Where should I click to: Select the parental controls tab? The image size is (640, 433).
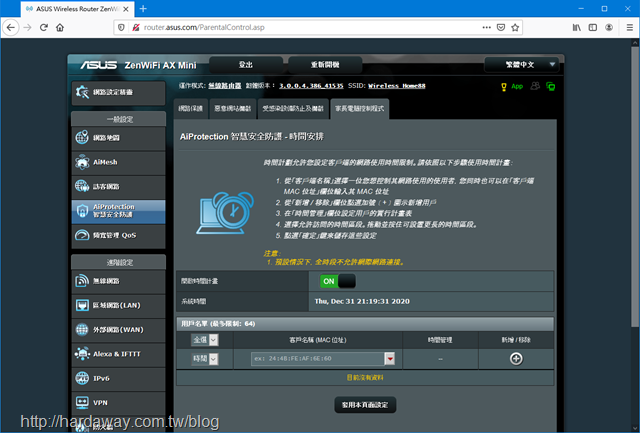360,109
